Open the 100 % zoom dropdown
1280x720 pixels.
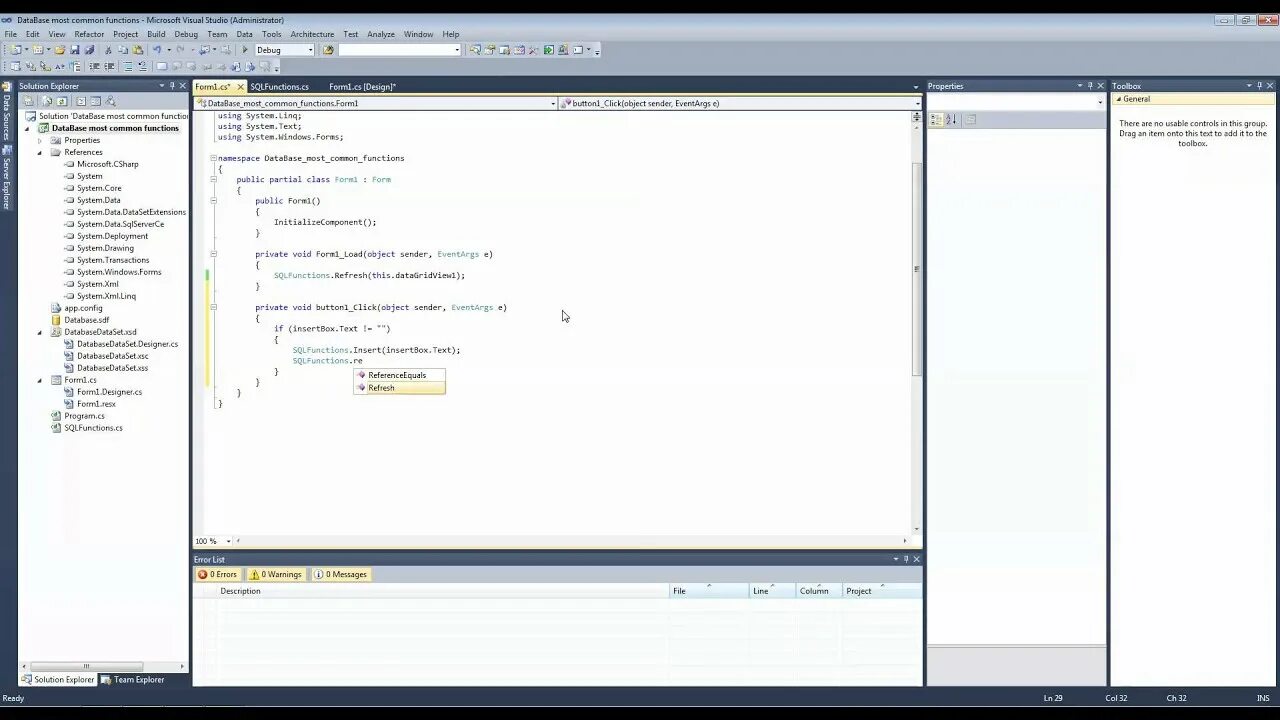(229, 541)
